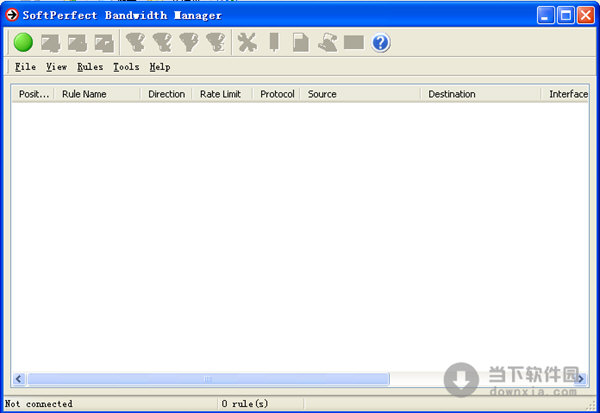
Task: Click the greyed hand-holding-item toolbar icon
Action: point(328,42)
